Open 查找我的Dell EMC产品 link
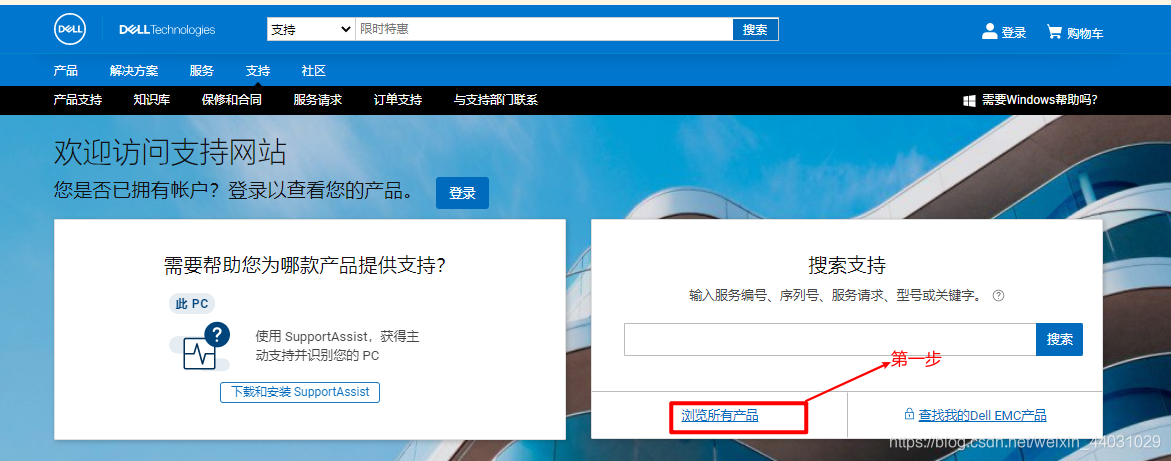This screenshot has width=1171, height=461. (x=983, y=415)
